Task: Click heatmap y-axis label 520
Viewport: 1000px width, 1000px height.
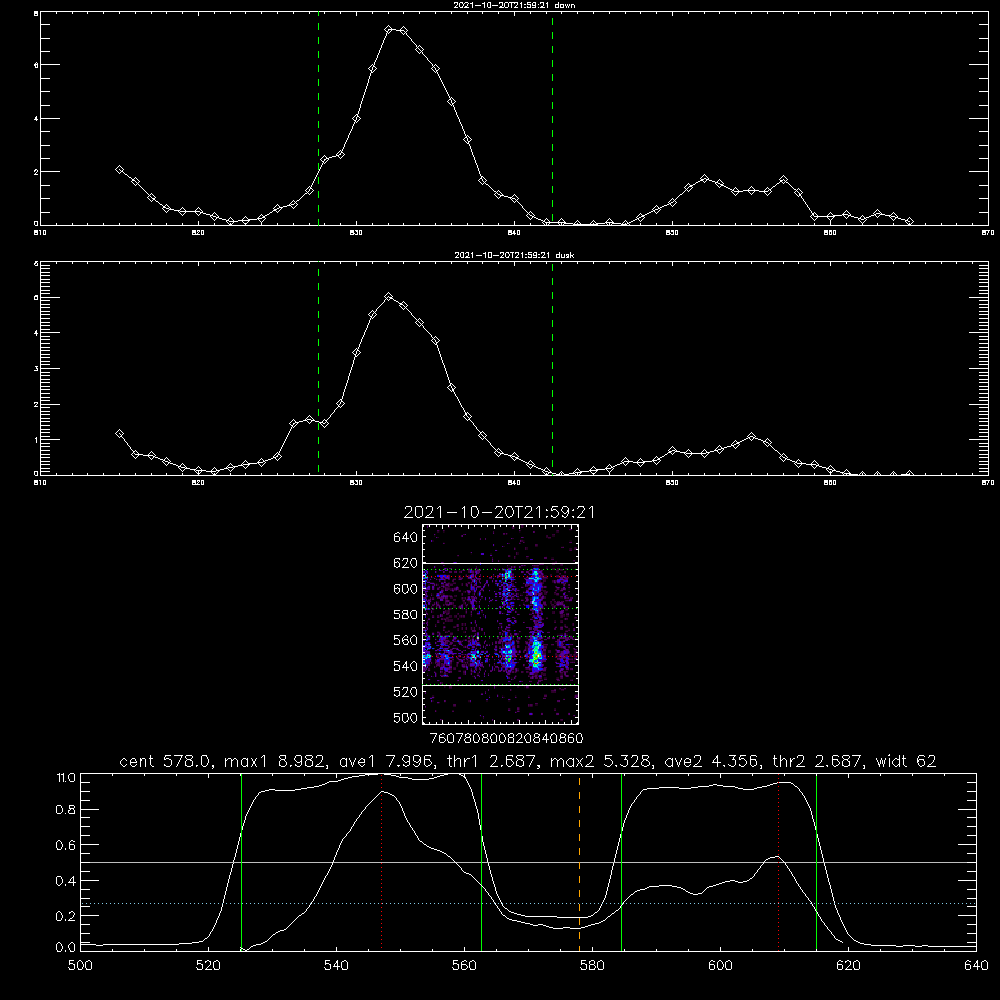Action: [x=405, y=692]
